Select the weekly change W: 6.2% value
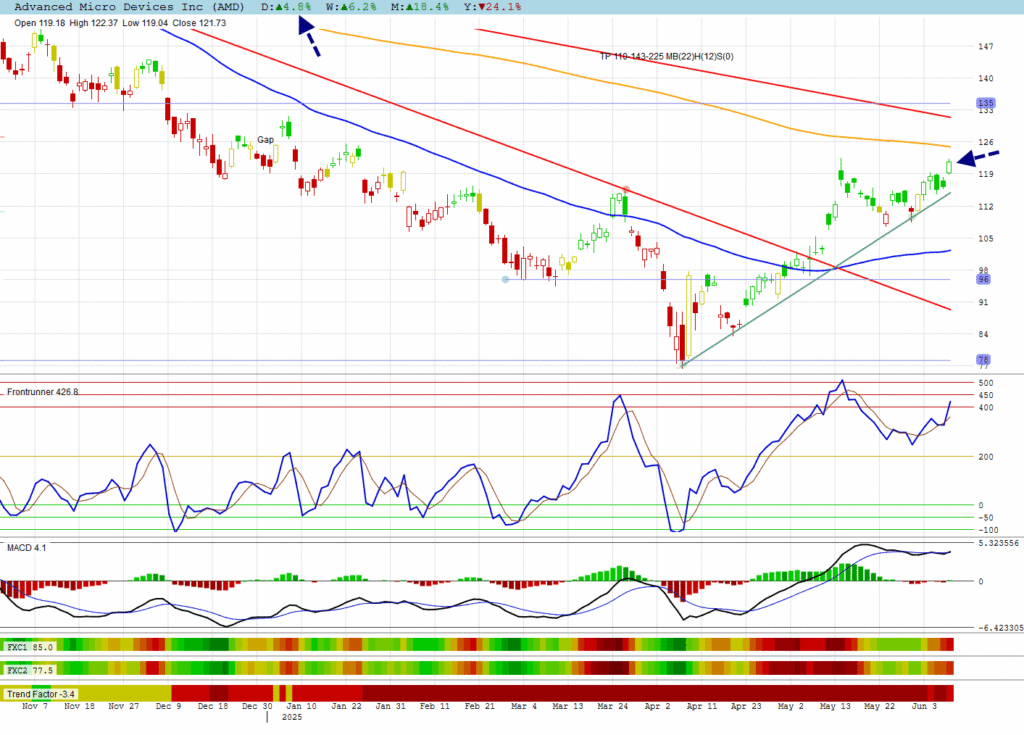The width and height of the screenshot is (1024, 735). [x=351, y=7]
